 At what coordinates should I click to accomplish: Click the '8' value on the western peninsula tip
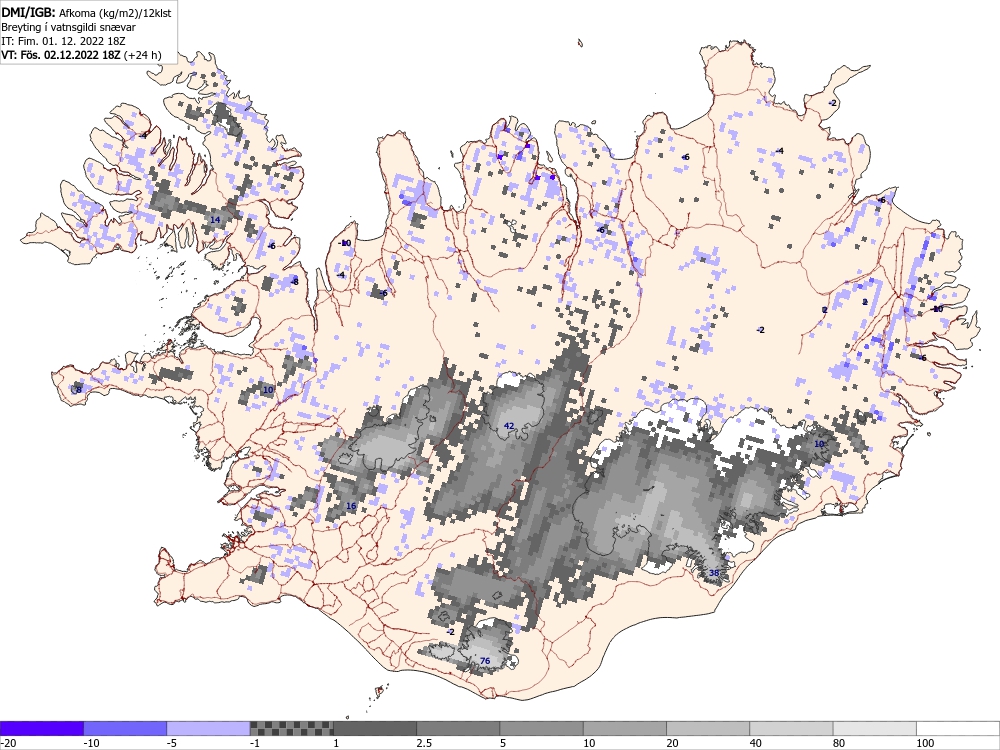click(78, 390)
